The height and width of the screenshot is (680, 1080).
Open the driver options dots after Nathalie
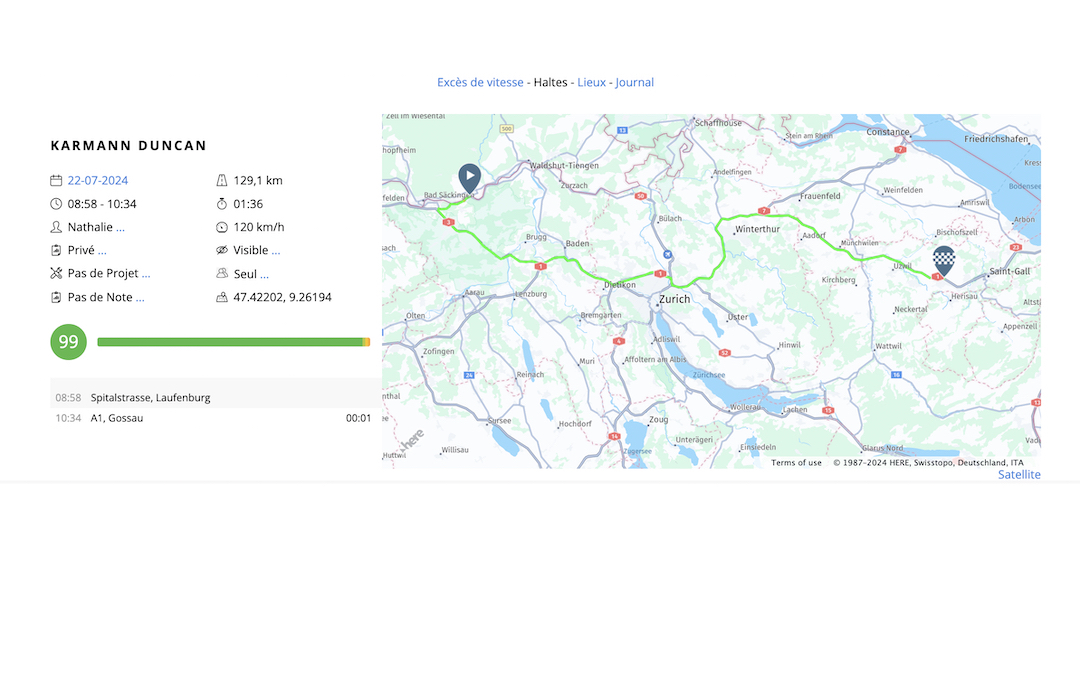(121, 228)
